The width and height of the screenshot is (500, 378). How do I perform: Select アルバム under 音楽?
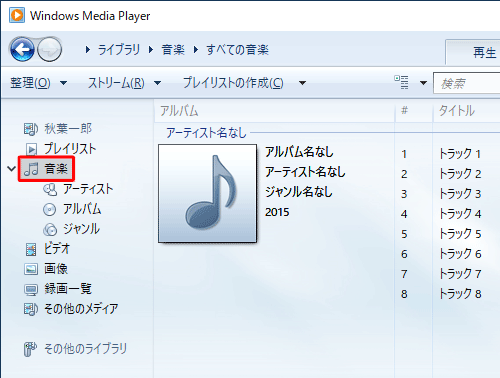[82, 209]
